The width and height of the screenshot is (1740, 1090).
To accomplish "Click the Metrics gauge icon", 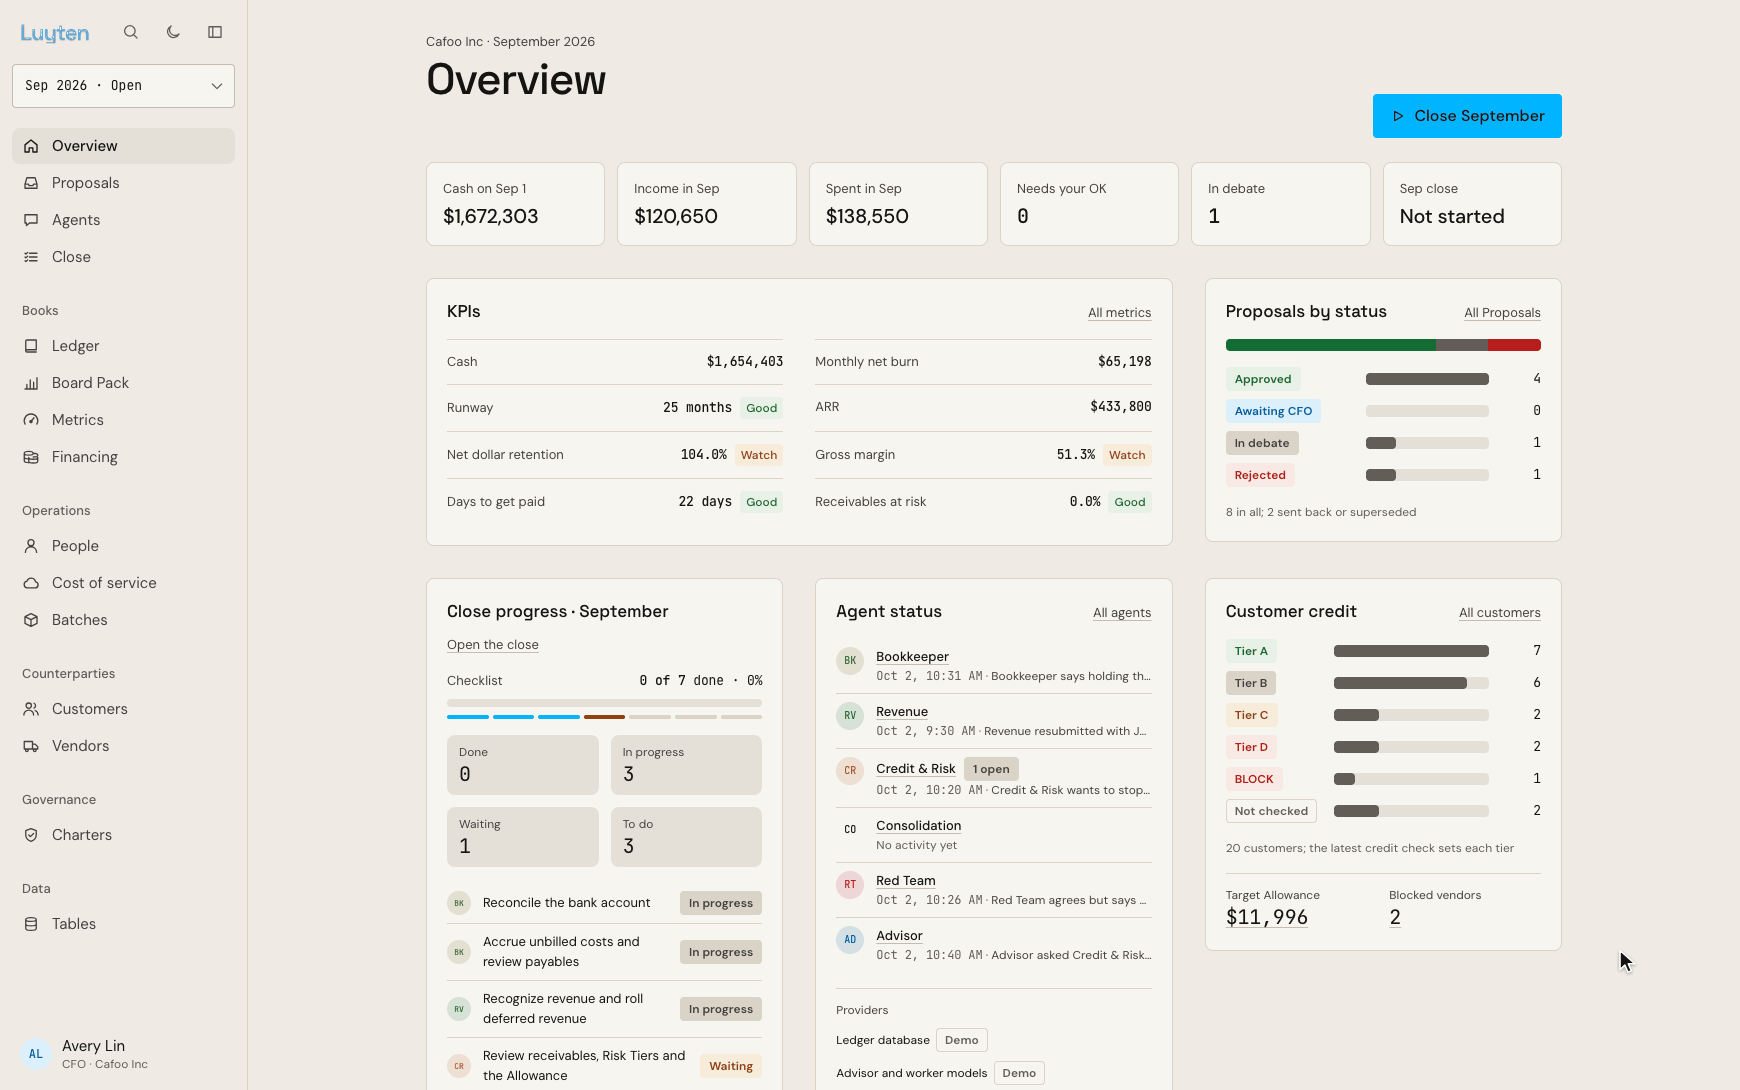I will tap(31, 420).
